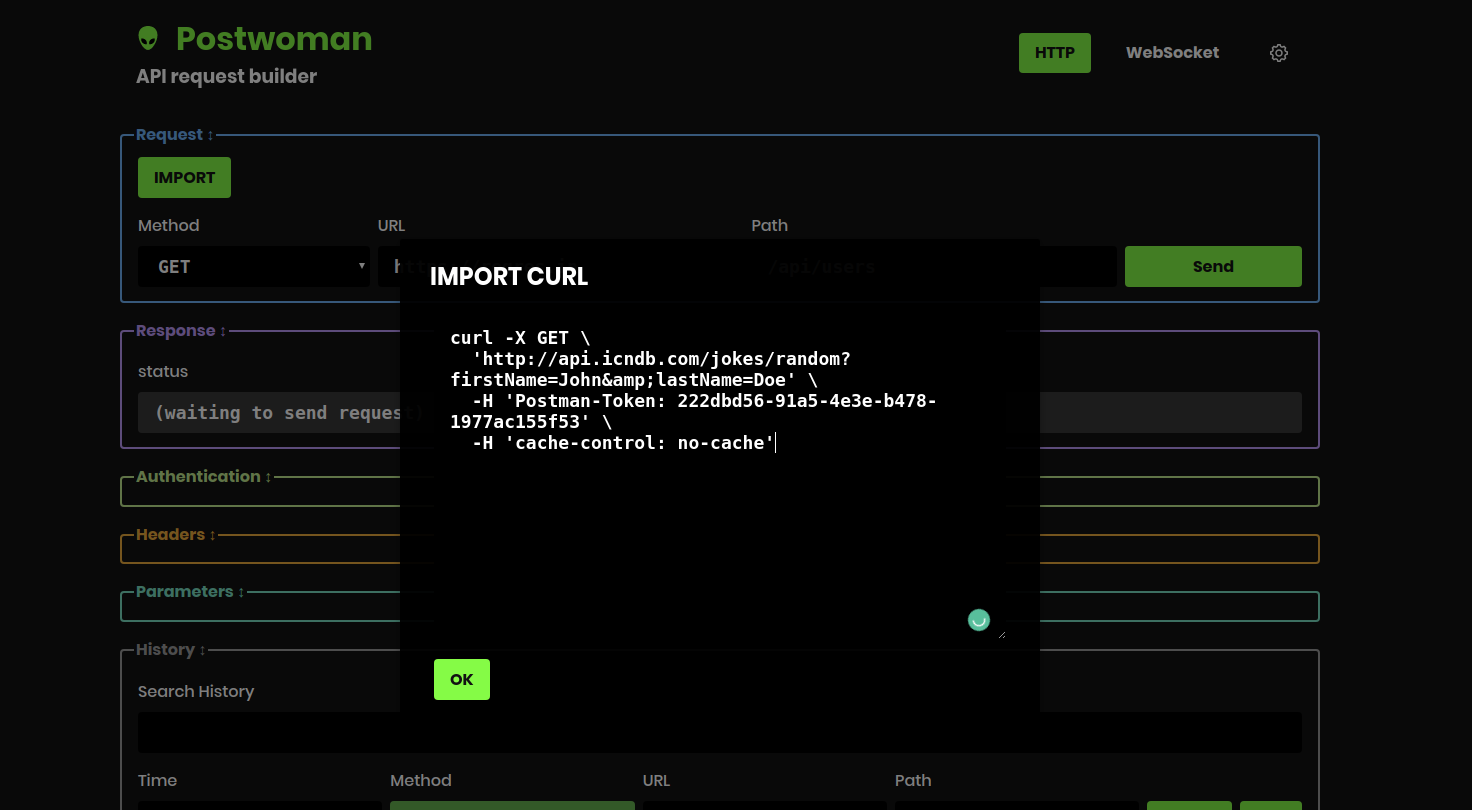
Task: Click the response status field
Action: point(720,412)
